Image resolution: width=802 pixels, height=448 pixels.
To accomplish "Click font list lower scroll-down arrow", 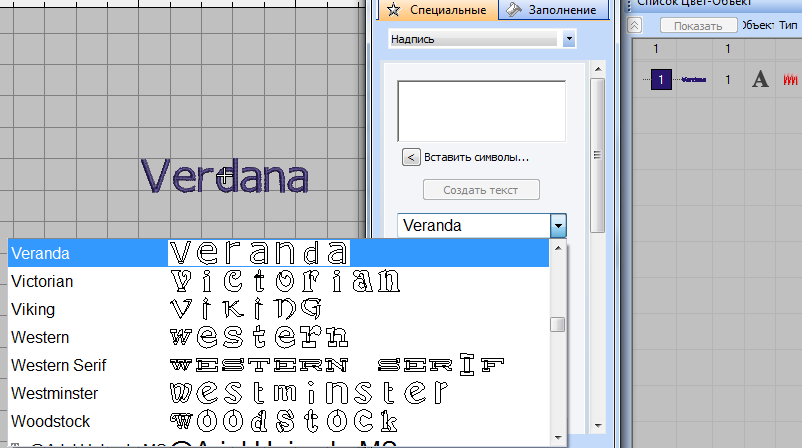I will pyautogui.click(x=558, y=438).
